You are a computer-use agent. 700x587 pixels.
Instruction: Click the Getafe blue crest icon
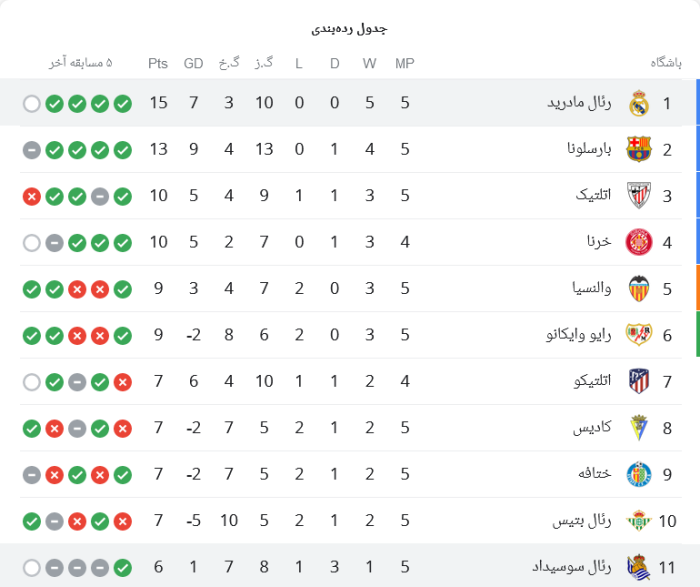tap(639, 474)
